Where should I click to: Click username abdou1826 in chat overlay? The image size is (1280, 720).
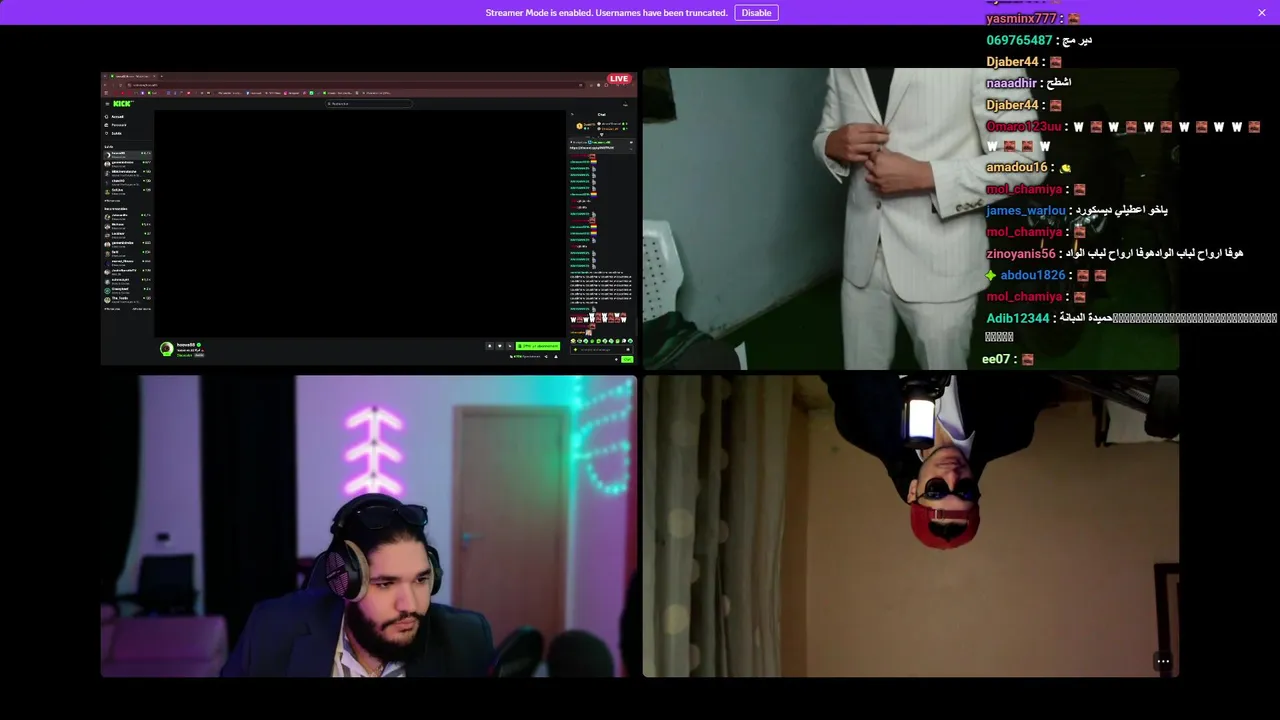(x=1033, y=275)
